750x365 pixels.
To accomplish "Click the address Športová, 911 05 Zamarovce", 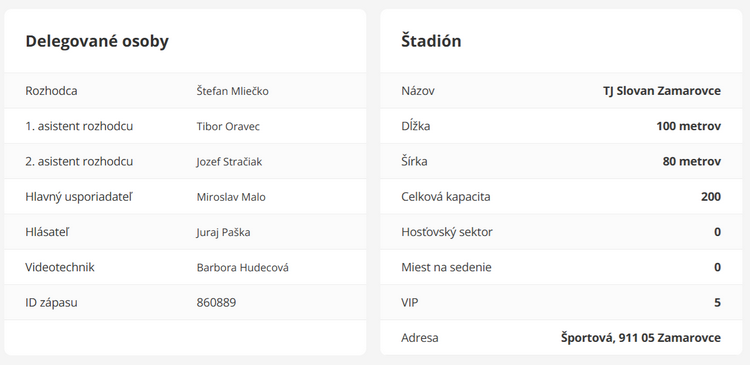I will tap(641, 338).
